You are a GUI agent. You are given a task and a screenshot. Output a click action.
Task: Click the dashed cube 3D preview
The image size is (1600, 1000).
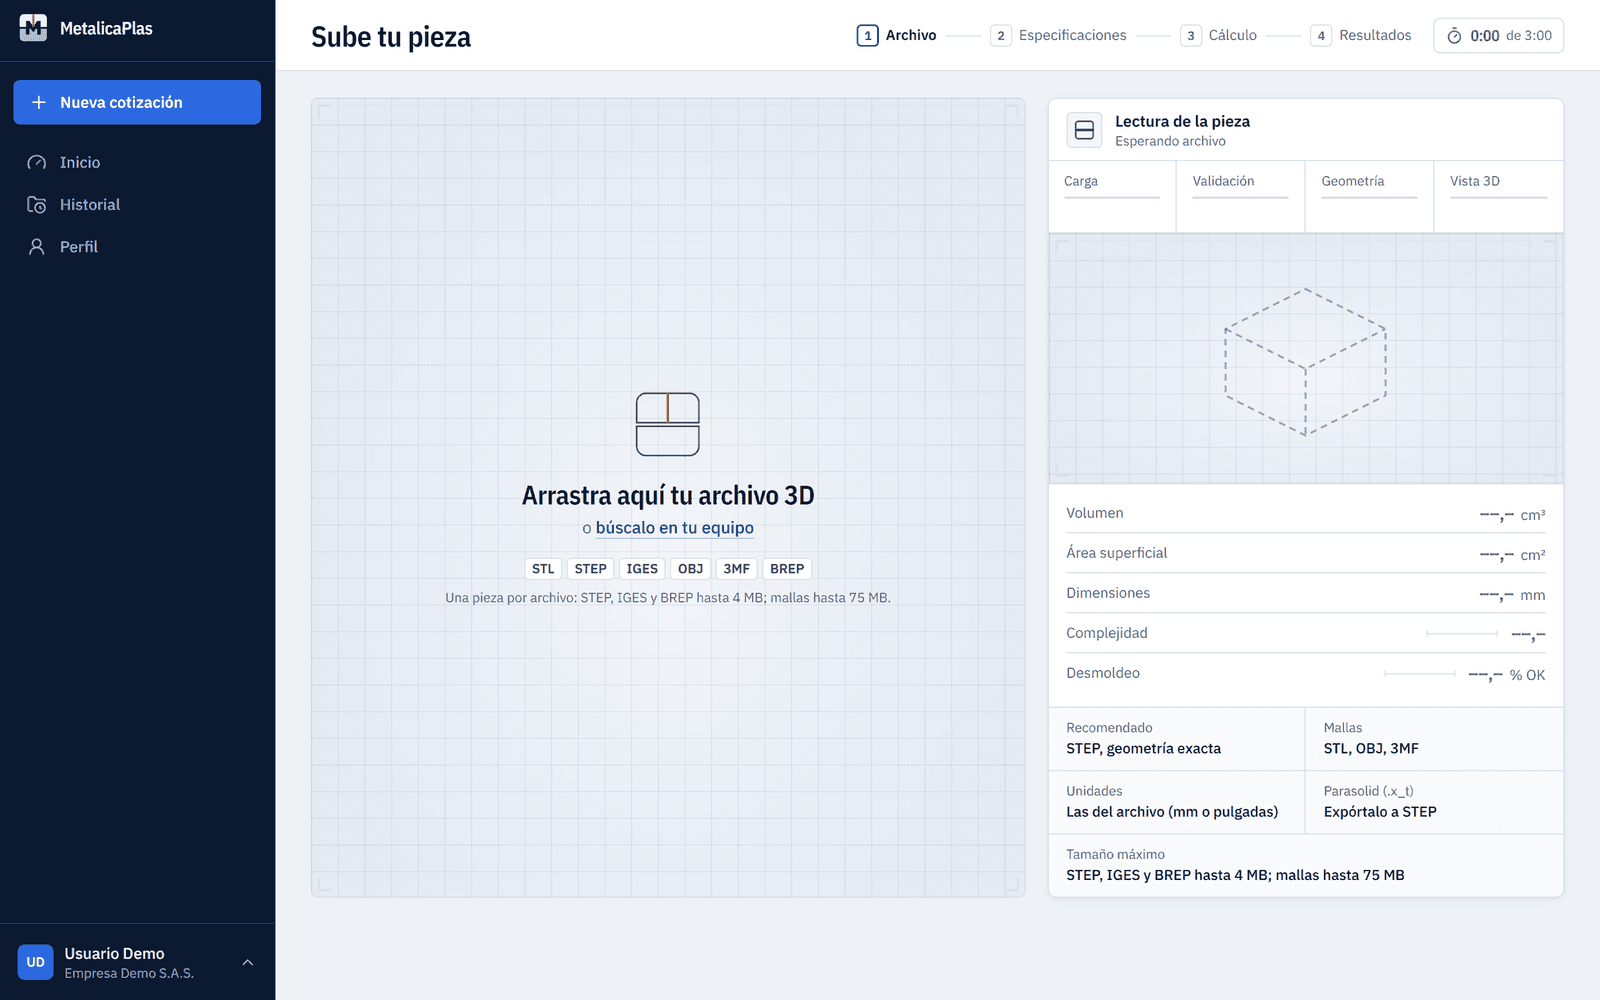coord(1305,361)
